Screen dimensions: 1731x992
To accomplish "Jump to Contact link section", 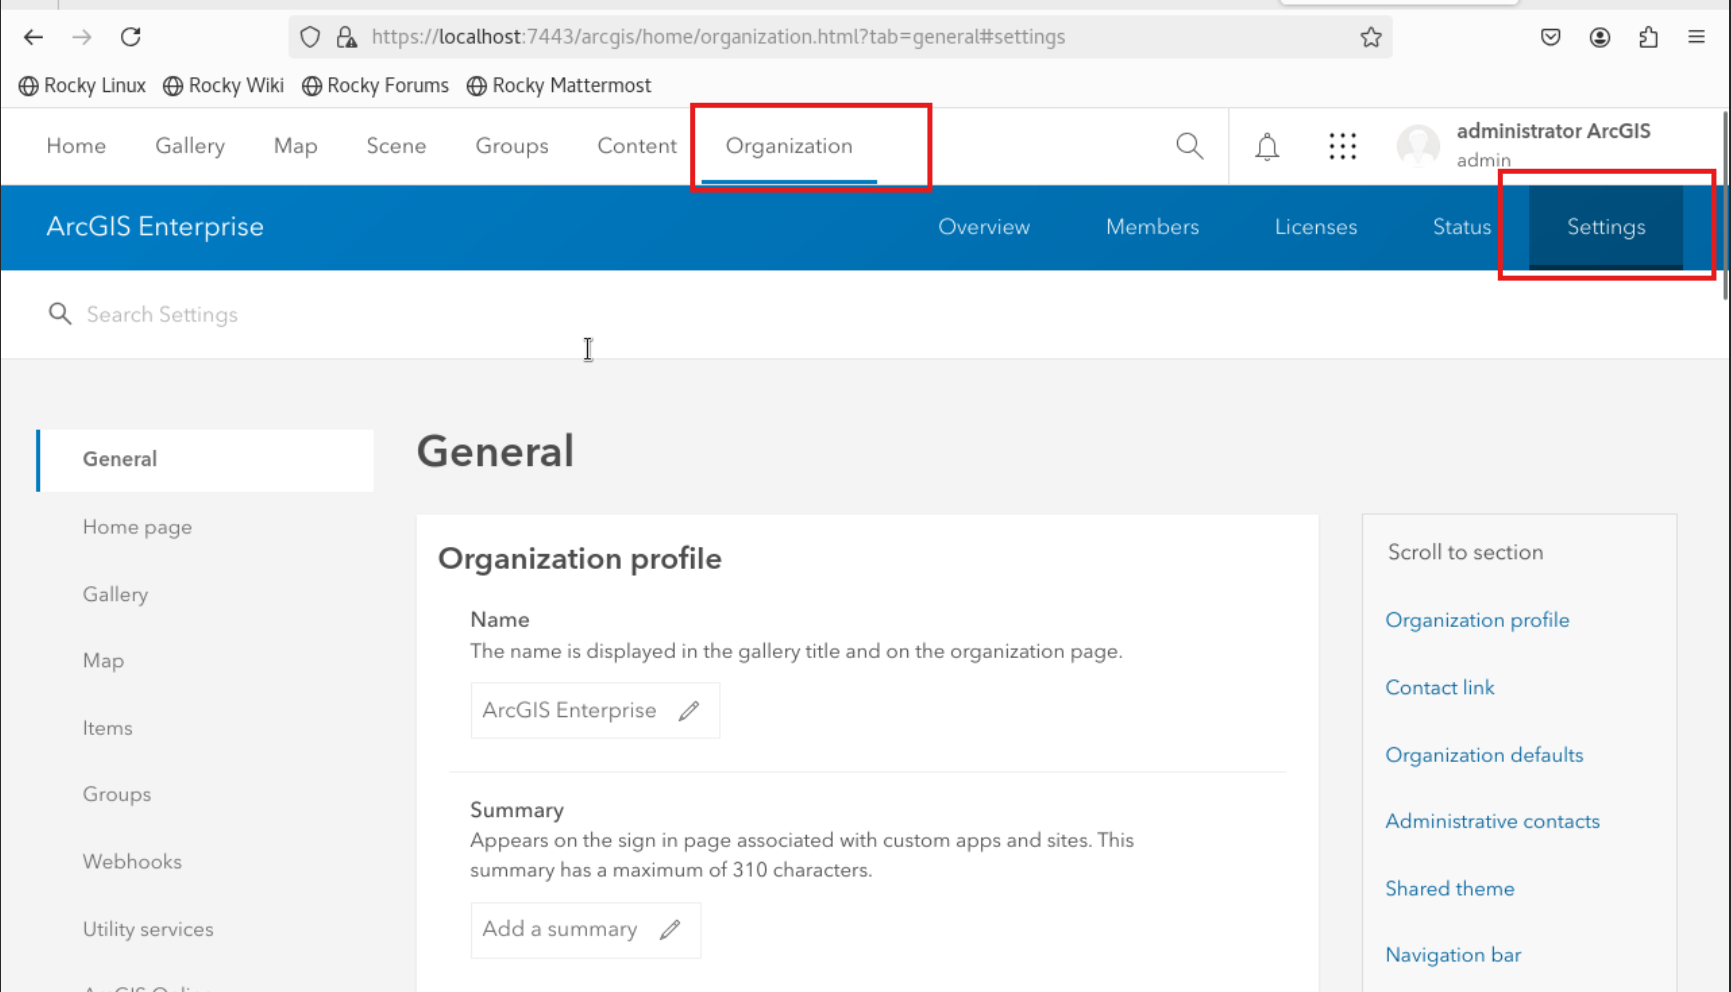I will pyautogui.click(x=1440, y=688).
